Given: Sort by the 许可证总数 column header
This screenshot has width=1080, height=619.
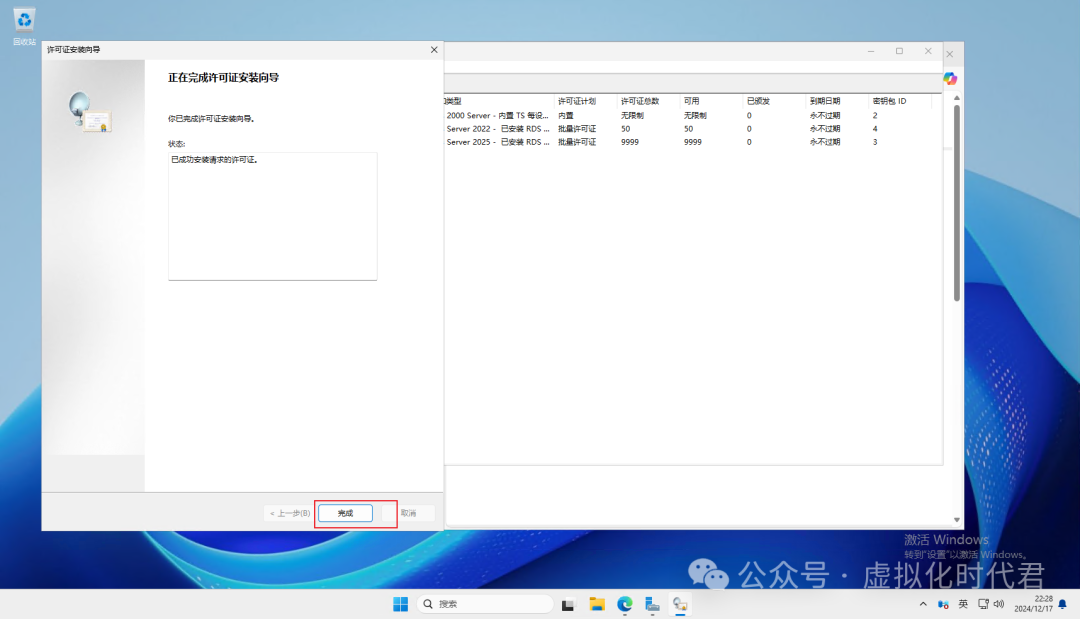Looking at the screenshot, I should pos(640,101).
